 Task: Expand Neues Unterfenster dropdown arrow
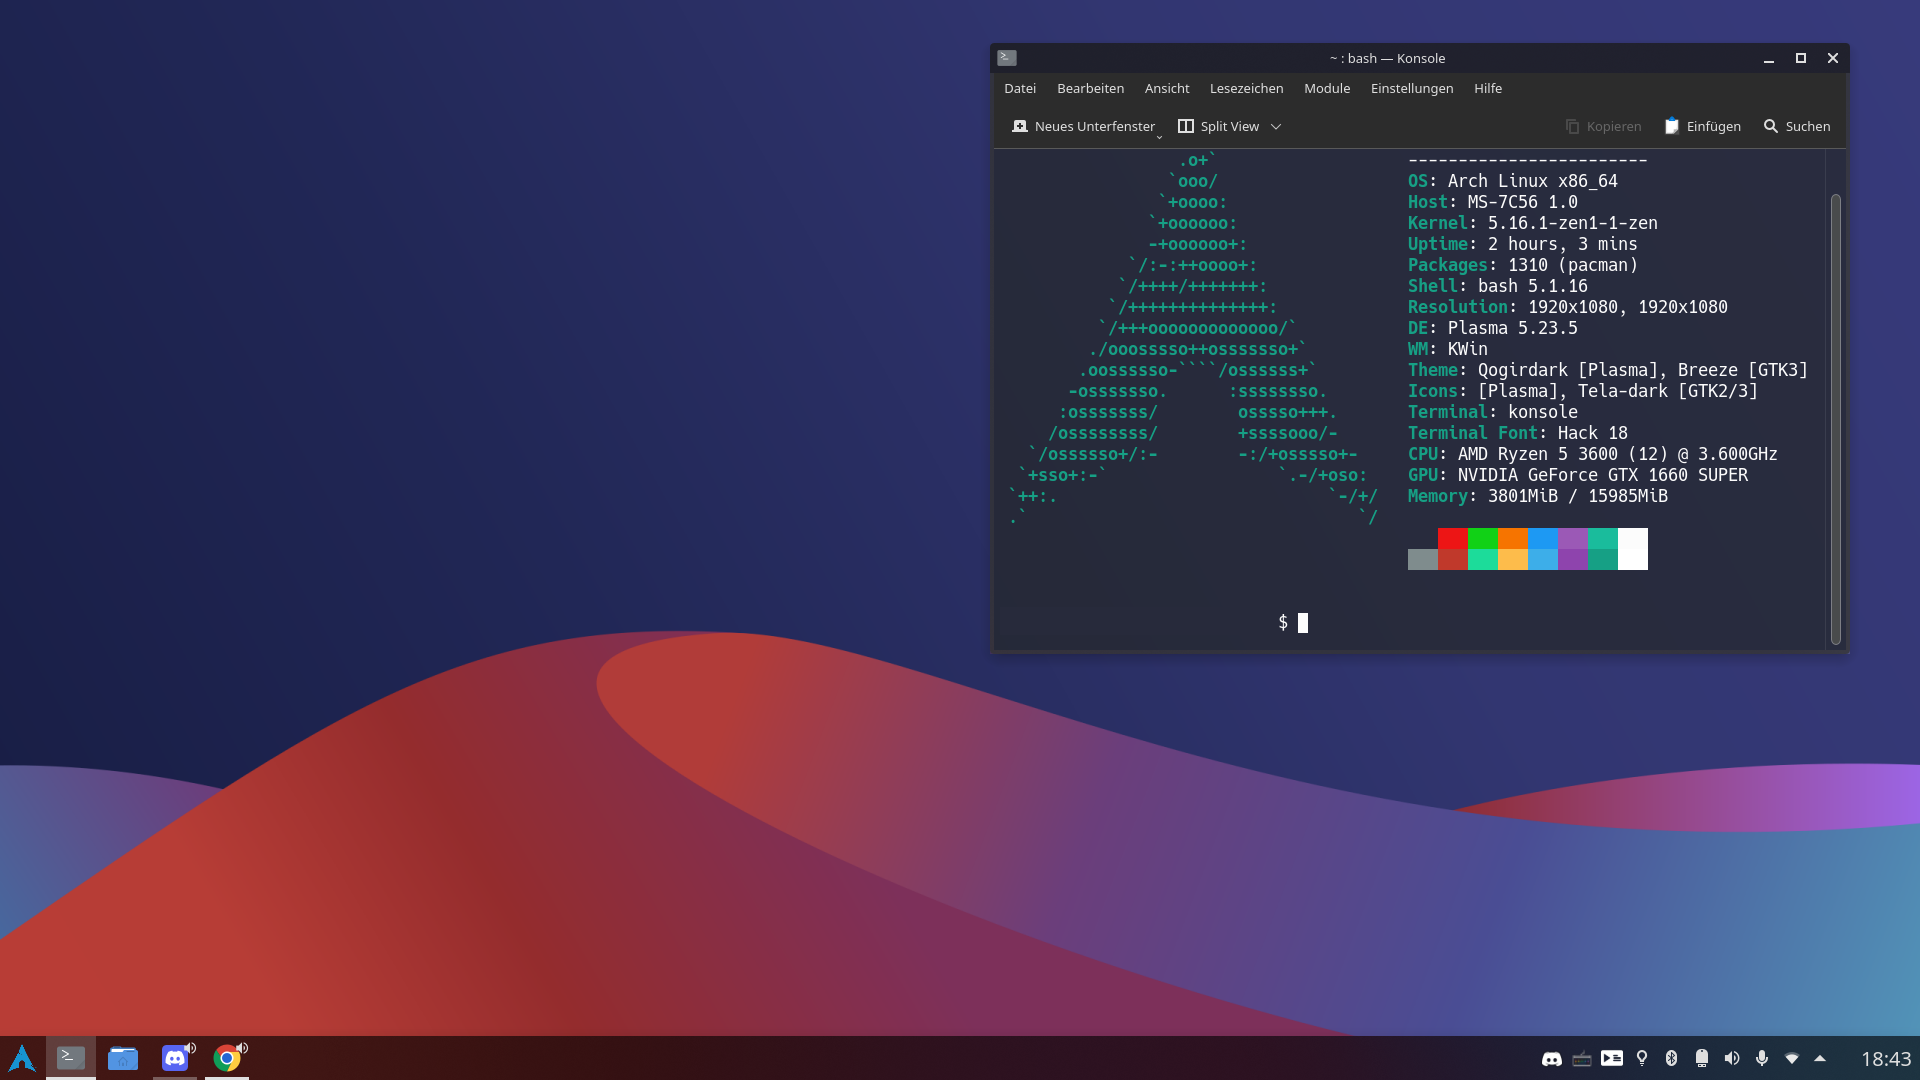click(1160, 136)
